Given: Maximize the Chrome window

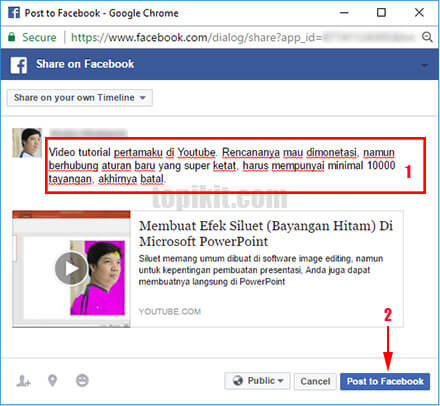Looking at the screenshot, I should [381, 13].
